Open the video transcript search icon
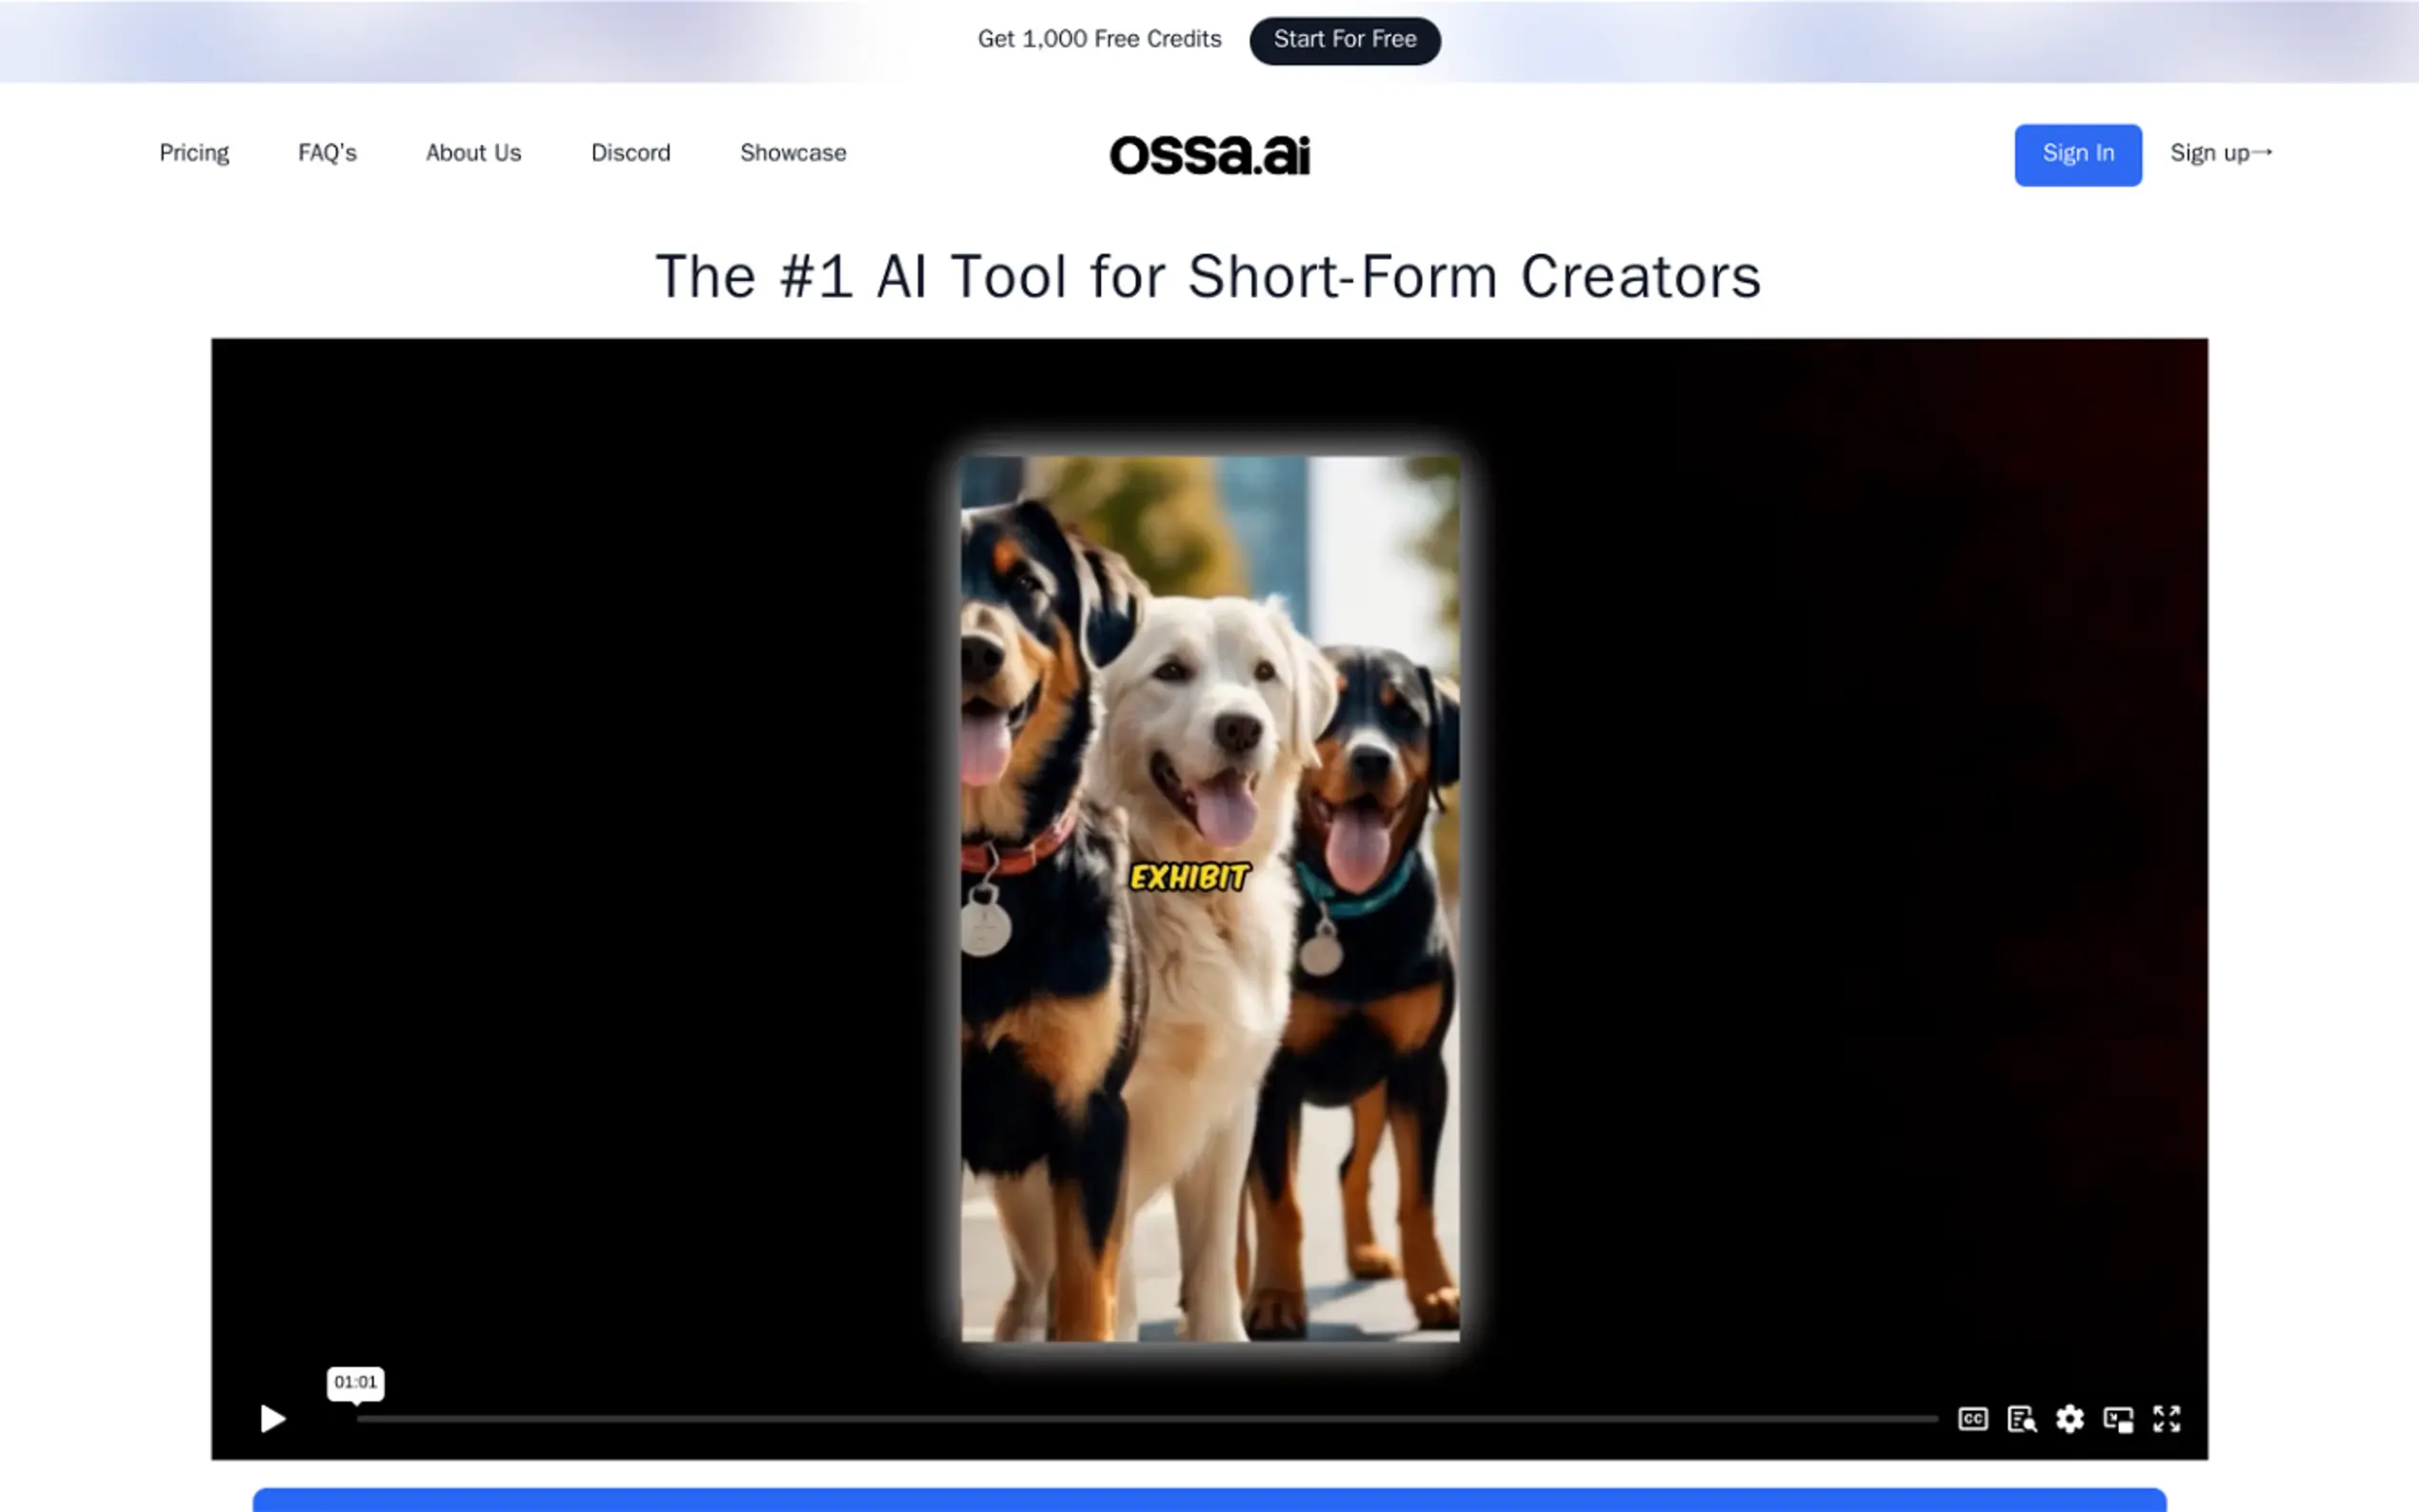 (2021, 1418)
